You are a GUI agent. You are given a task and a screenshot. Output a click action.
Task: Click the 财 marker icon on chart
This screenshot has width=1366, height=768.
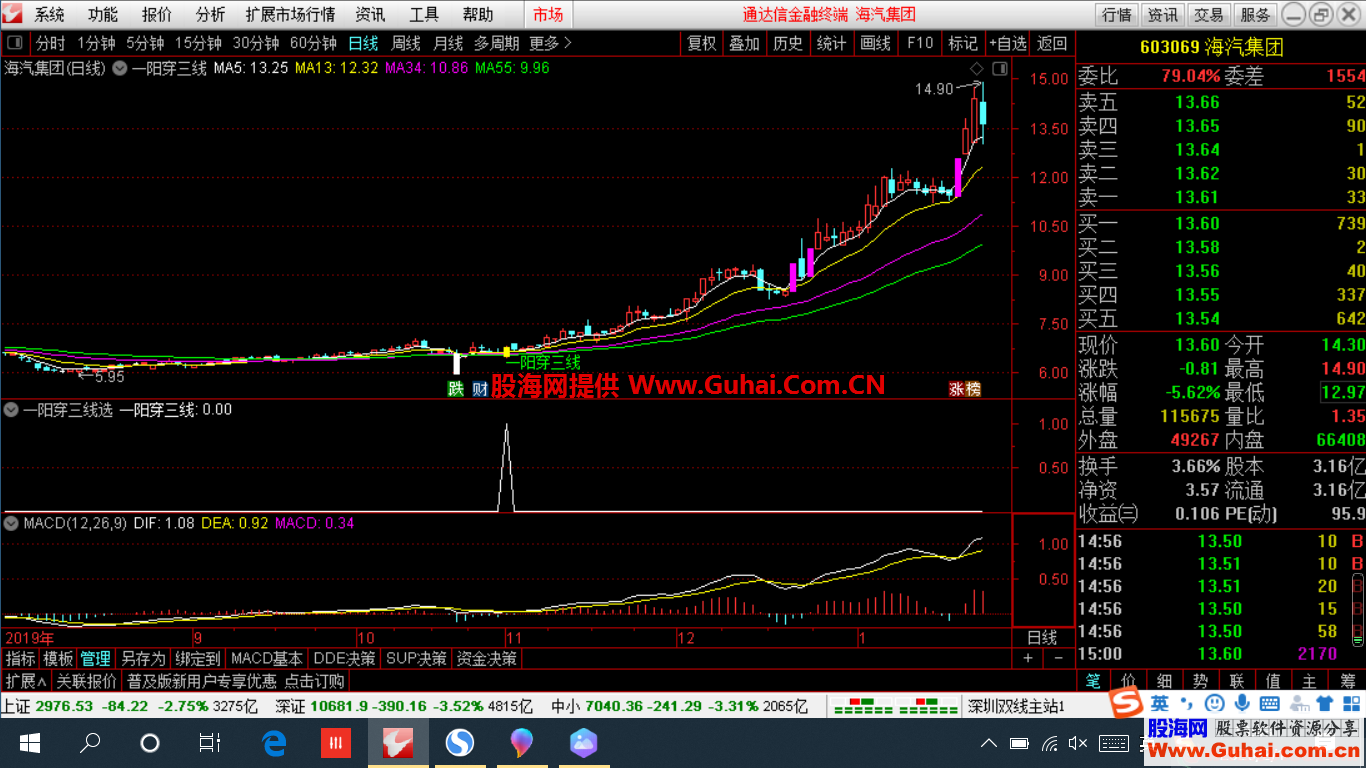481,389
